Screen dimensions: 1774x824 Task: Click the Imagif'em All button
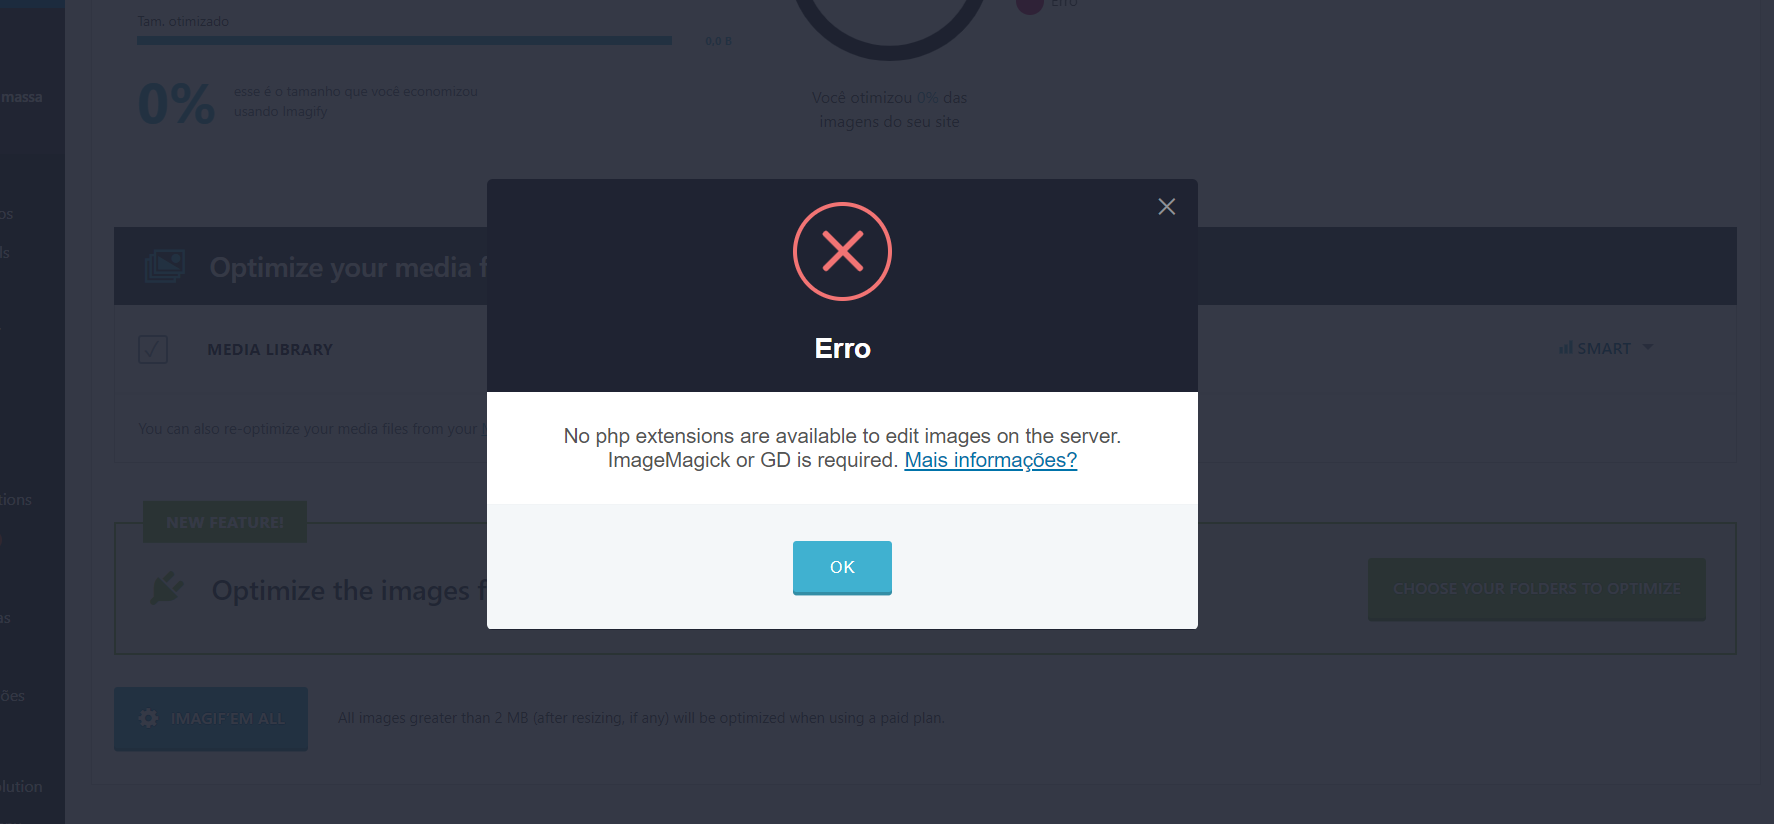(x=211, y=718)
